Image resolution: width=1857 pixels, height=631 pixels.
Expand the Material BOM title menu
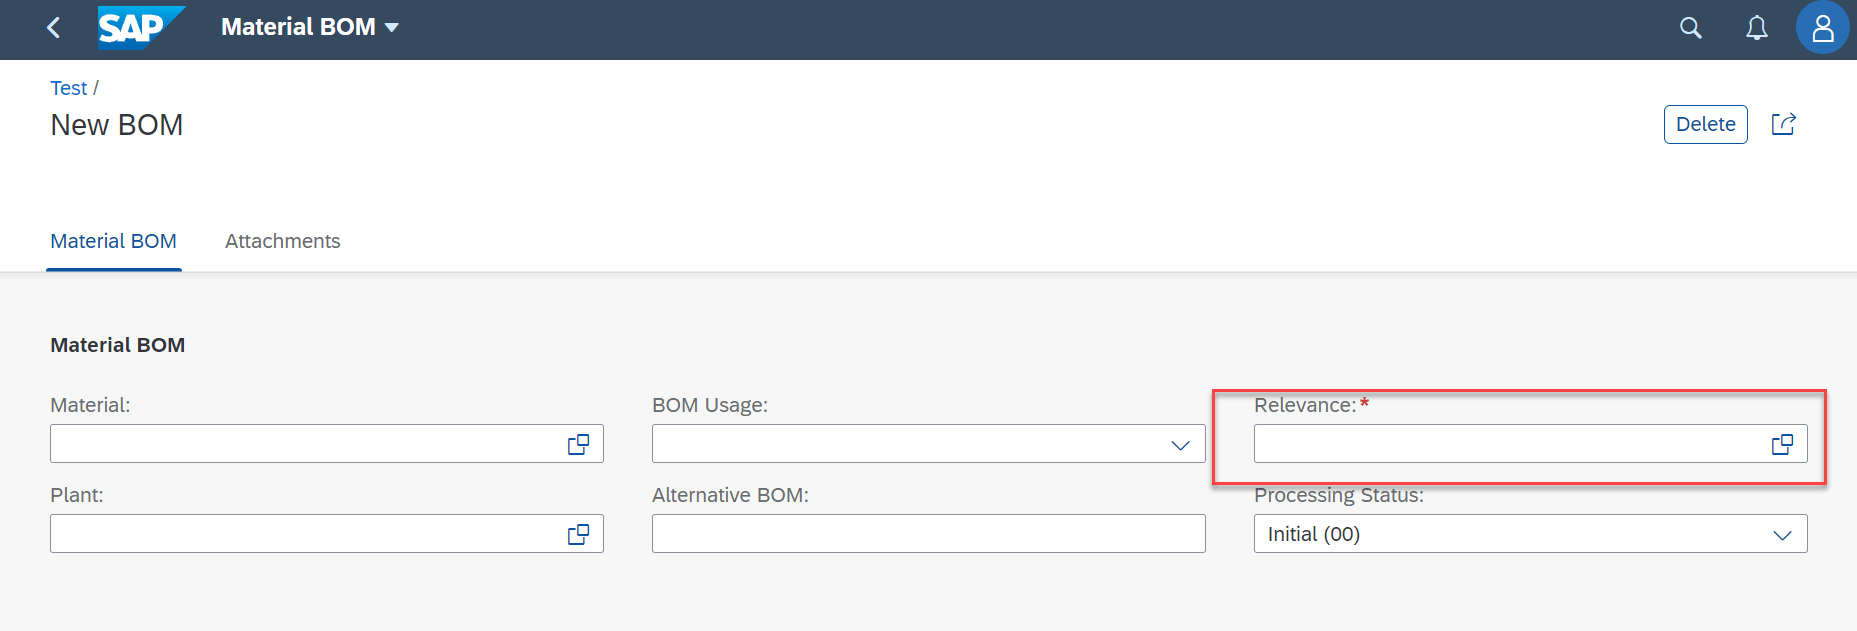point(391,28)
